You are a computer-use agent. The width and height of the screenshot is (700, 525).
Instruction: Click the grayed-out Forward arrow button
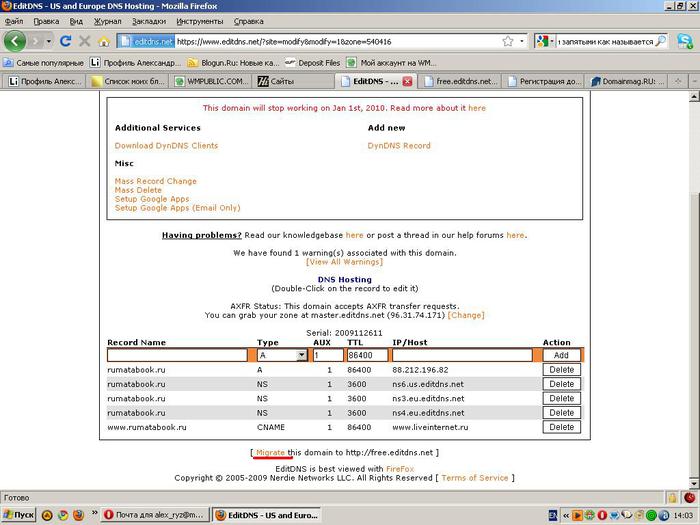click(x=36, y=42)
